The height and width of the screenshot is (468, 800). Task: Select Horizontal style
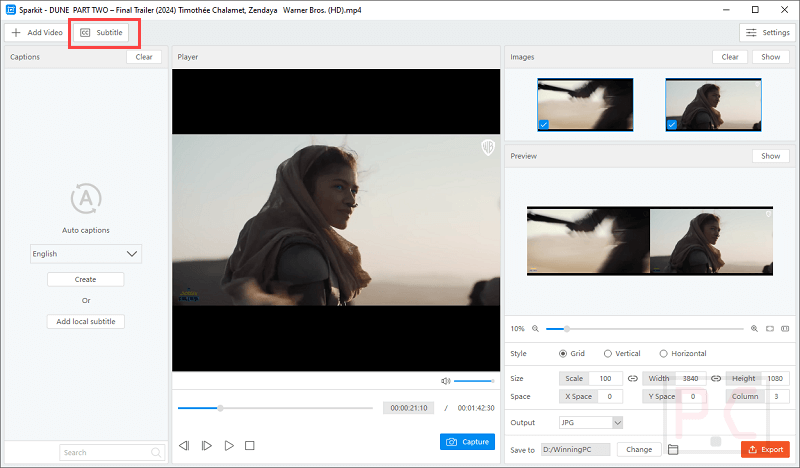coord(683,353)
